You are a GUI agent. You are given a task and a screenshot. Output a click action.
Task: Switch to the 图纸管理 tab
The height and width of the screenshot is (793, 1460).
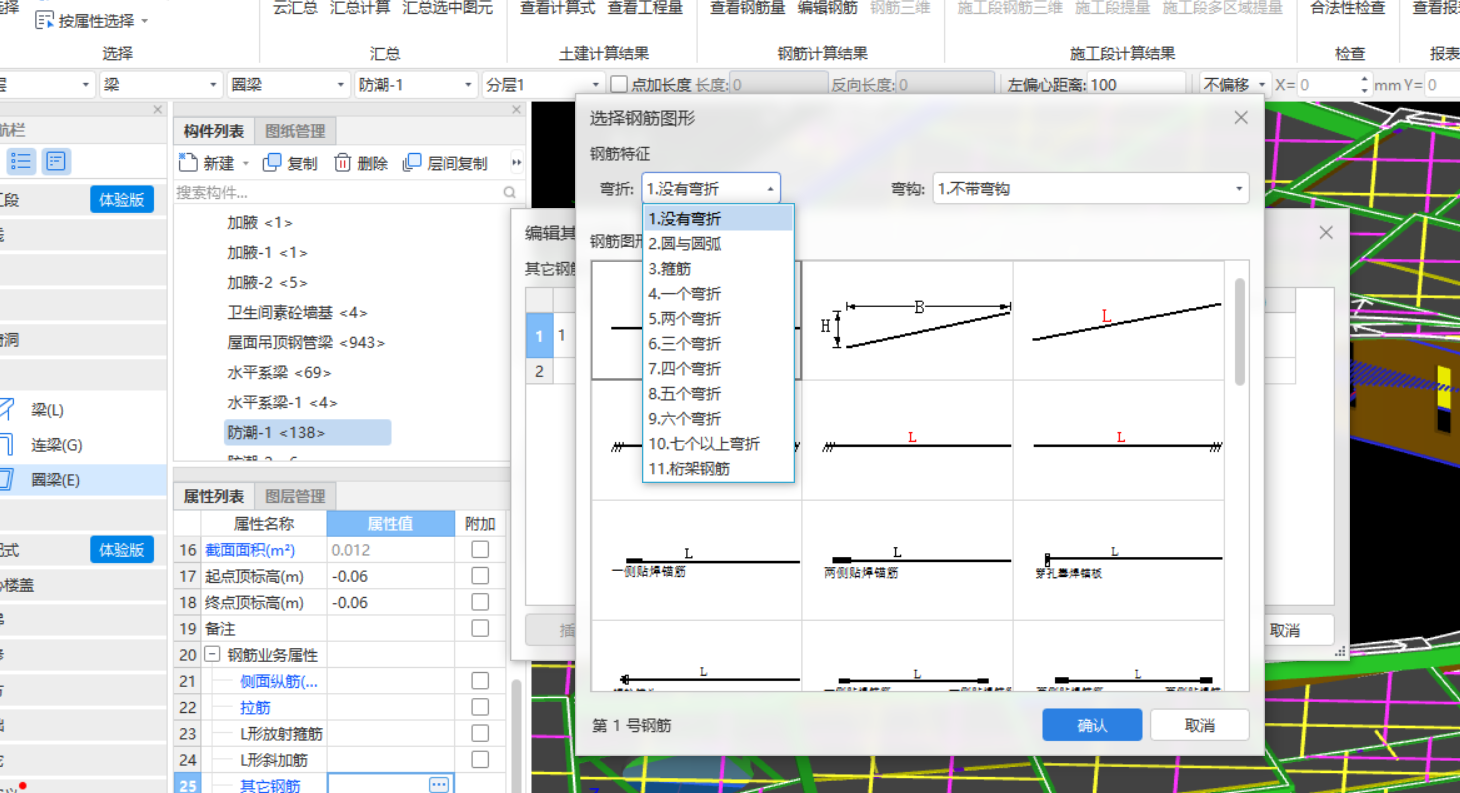pyautogui.click(x=295, y=131)
